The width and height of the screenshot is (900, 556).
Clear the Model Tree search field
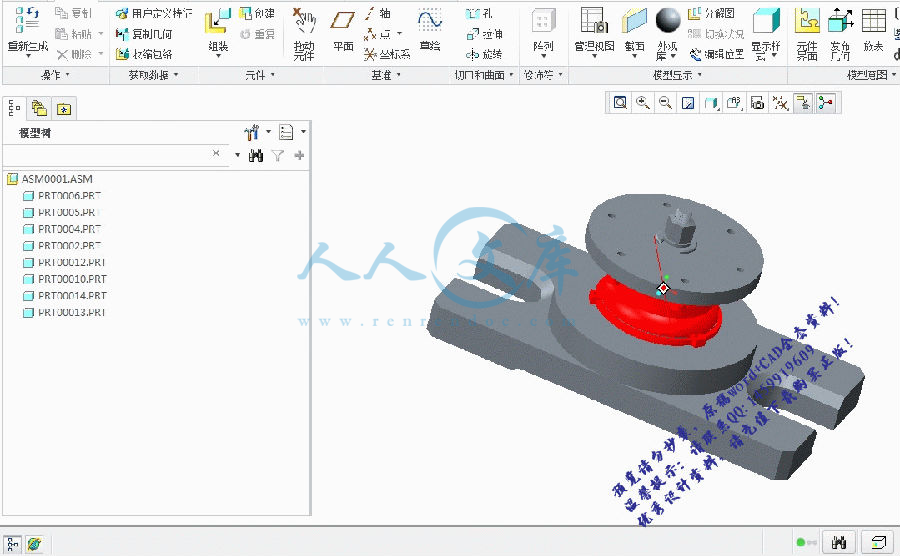tap(216, 153)
